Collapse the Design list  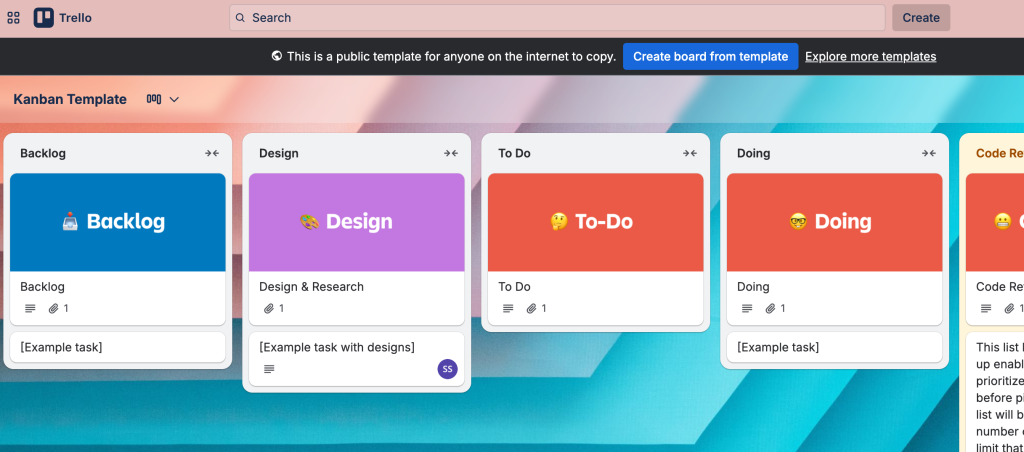pyautogui.click(x=451, y=153)
